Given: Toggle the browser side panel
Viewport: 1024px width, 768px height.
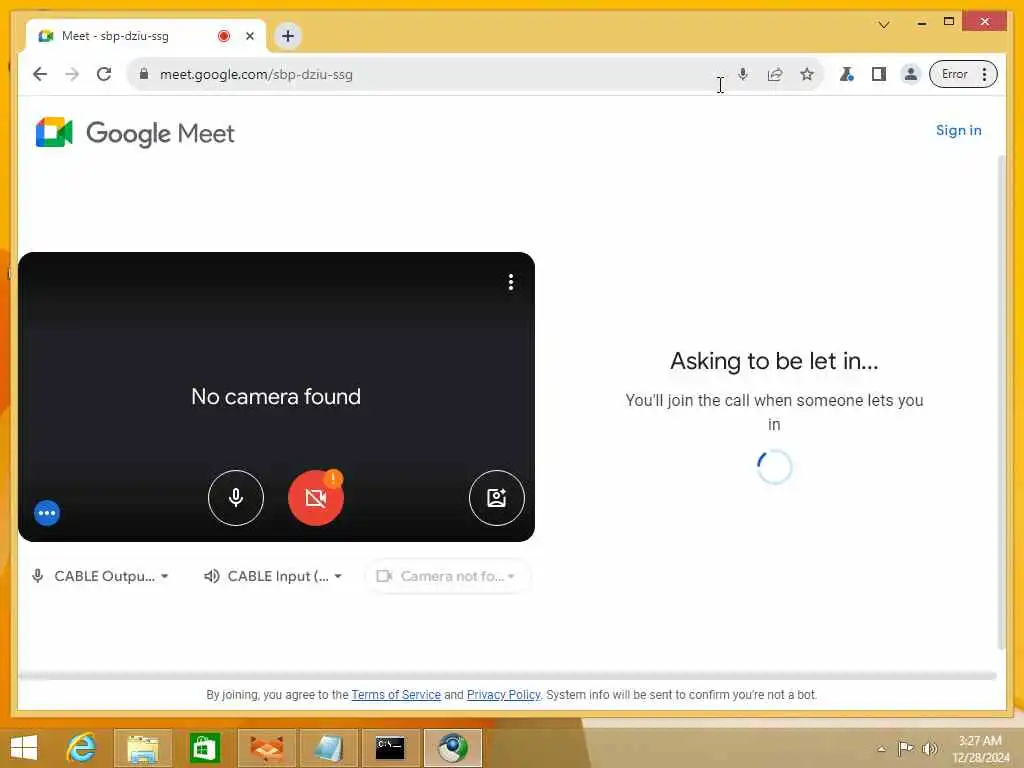Looking at the screenshot, I should point(878,74).
